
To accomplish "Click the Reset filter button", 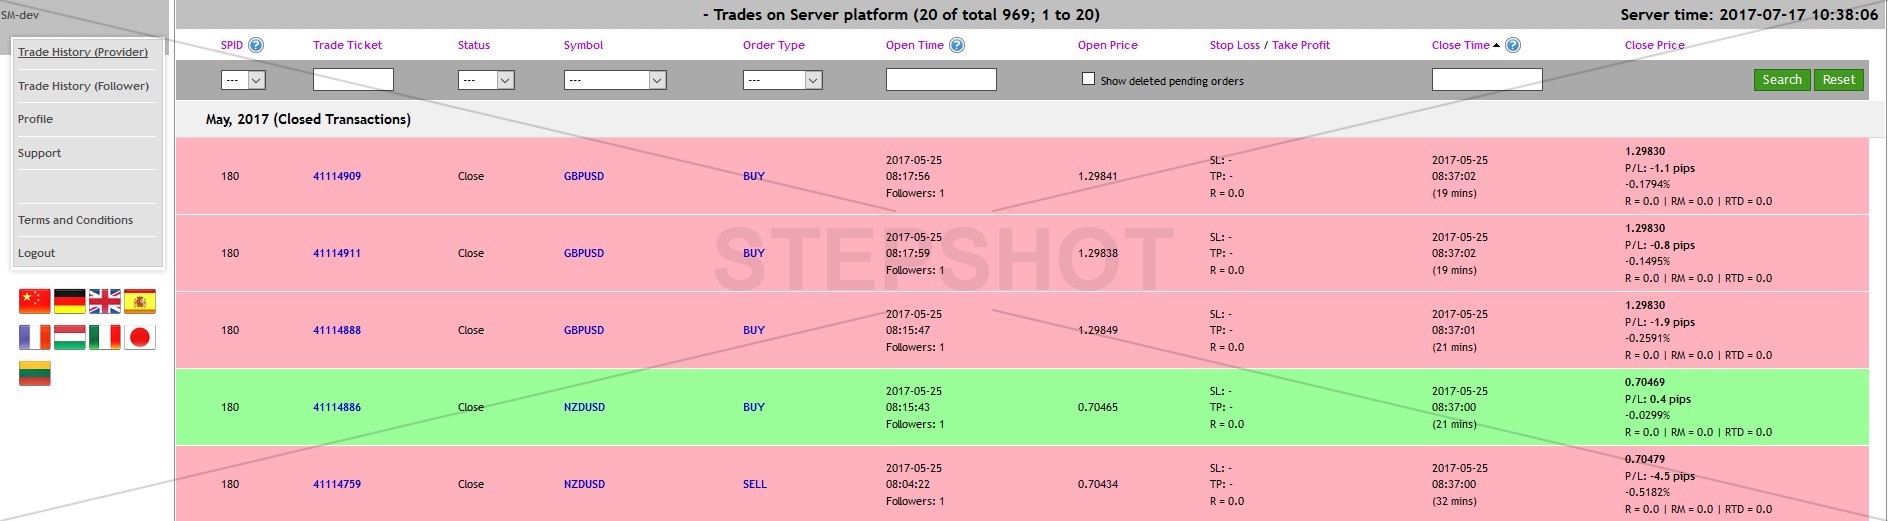I will tap(1838, 80).
